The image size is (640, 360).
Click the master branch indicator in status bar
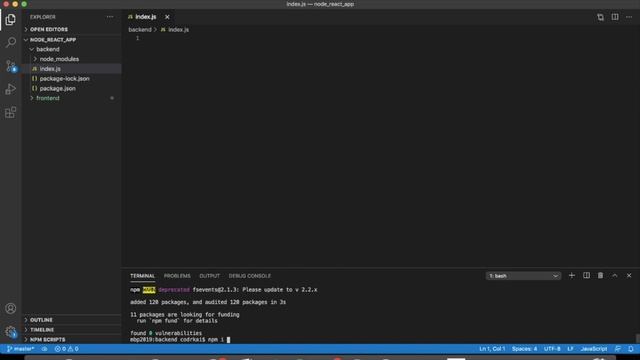[20, 349]
